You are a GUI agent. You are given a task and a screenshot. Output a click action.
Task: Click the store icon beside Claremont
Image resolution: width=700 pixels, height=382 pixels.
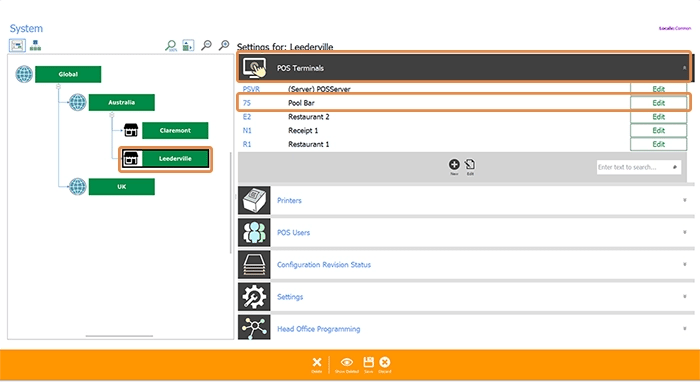(x=131, y=130)
